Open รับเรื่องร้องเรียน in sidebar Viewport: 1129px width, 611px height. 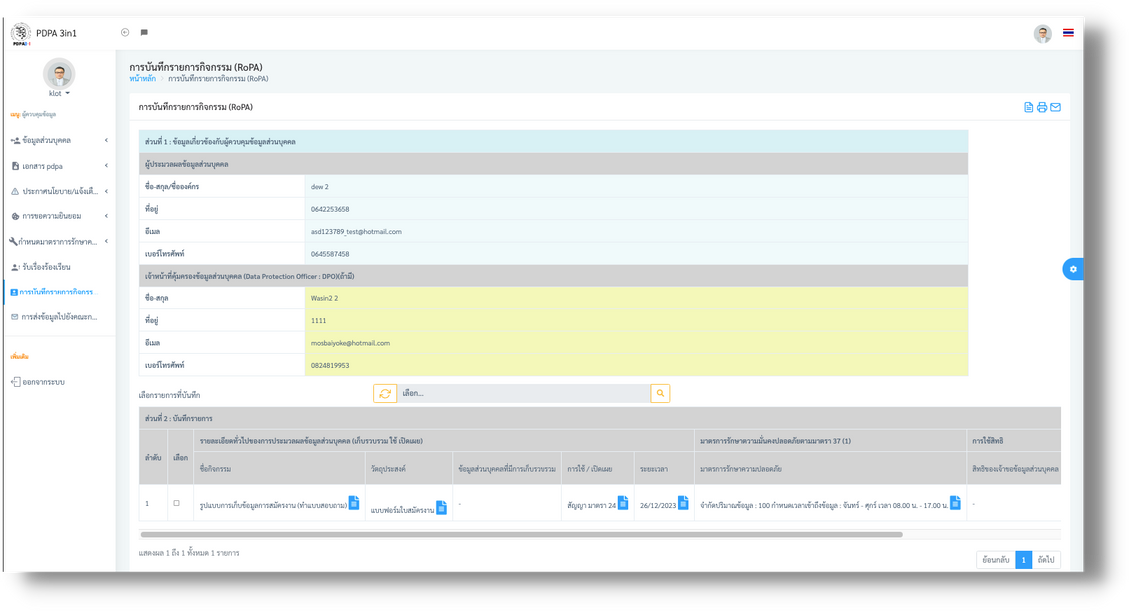coord(59,267)
